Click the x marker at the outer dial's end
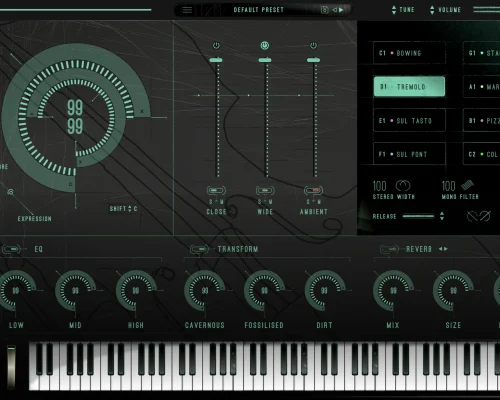500x400 pixels. click(142, 111)
